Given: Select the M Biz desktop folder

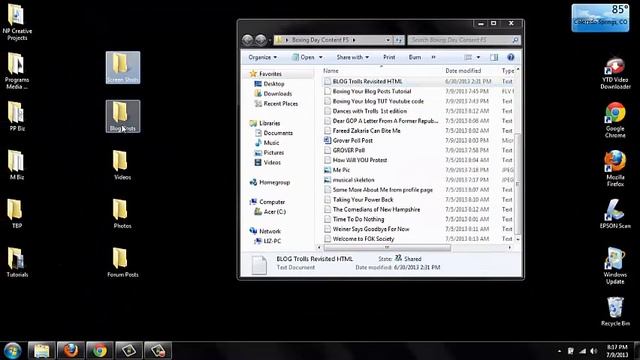Looking at the screenshot, I should 17,165.
